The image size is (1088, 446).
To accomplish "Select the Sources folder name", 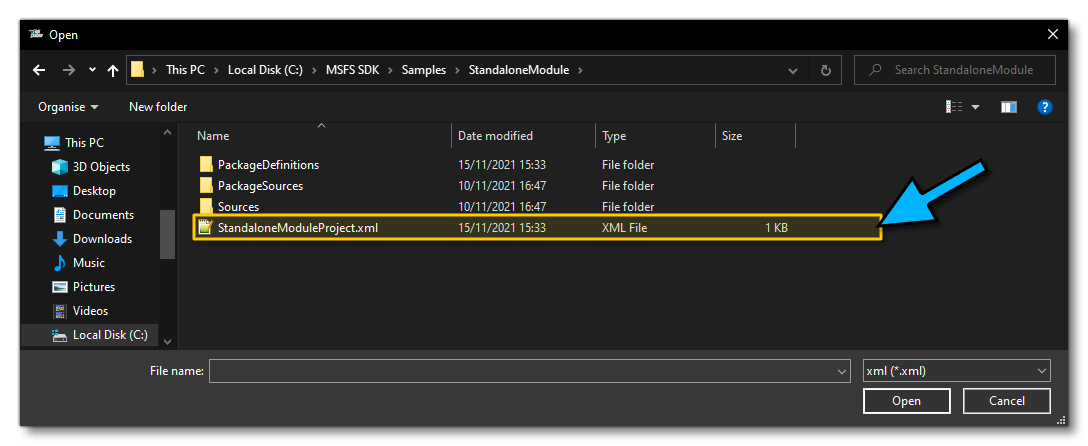I will (x=238, y=207).
